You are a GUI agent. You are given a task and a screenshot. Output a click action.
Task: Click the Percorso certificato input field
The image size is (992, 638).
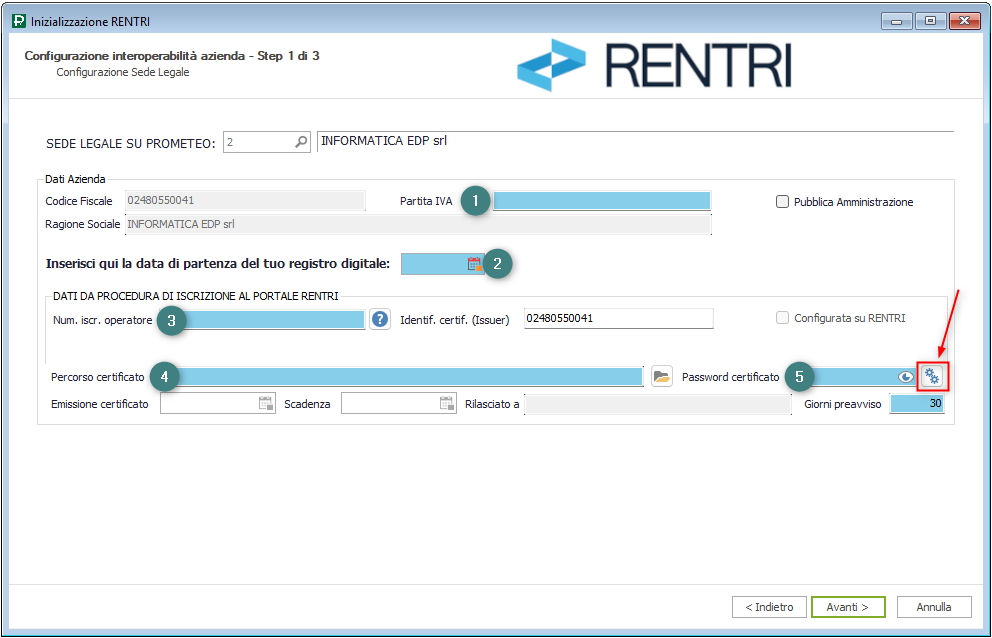(x=410, y=376)
